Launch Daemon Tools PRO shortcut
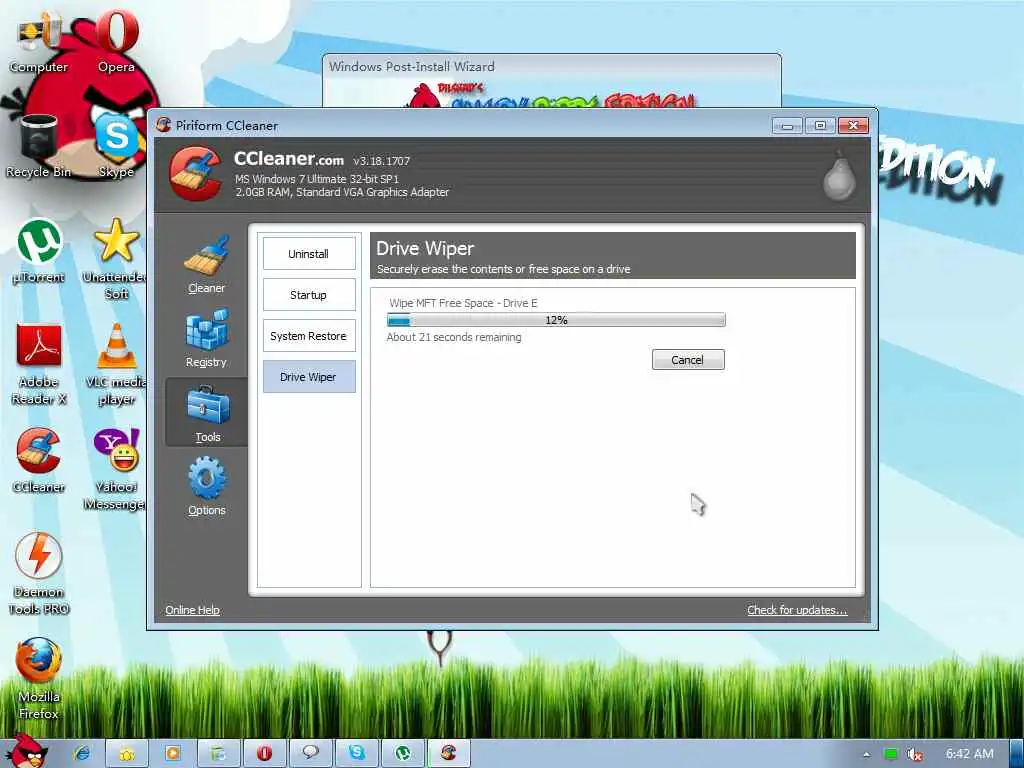This screenshot has height=768, width=1024. click(x=39, y=574)
